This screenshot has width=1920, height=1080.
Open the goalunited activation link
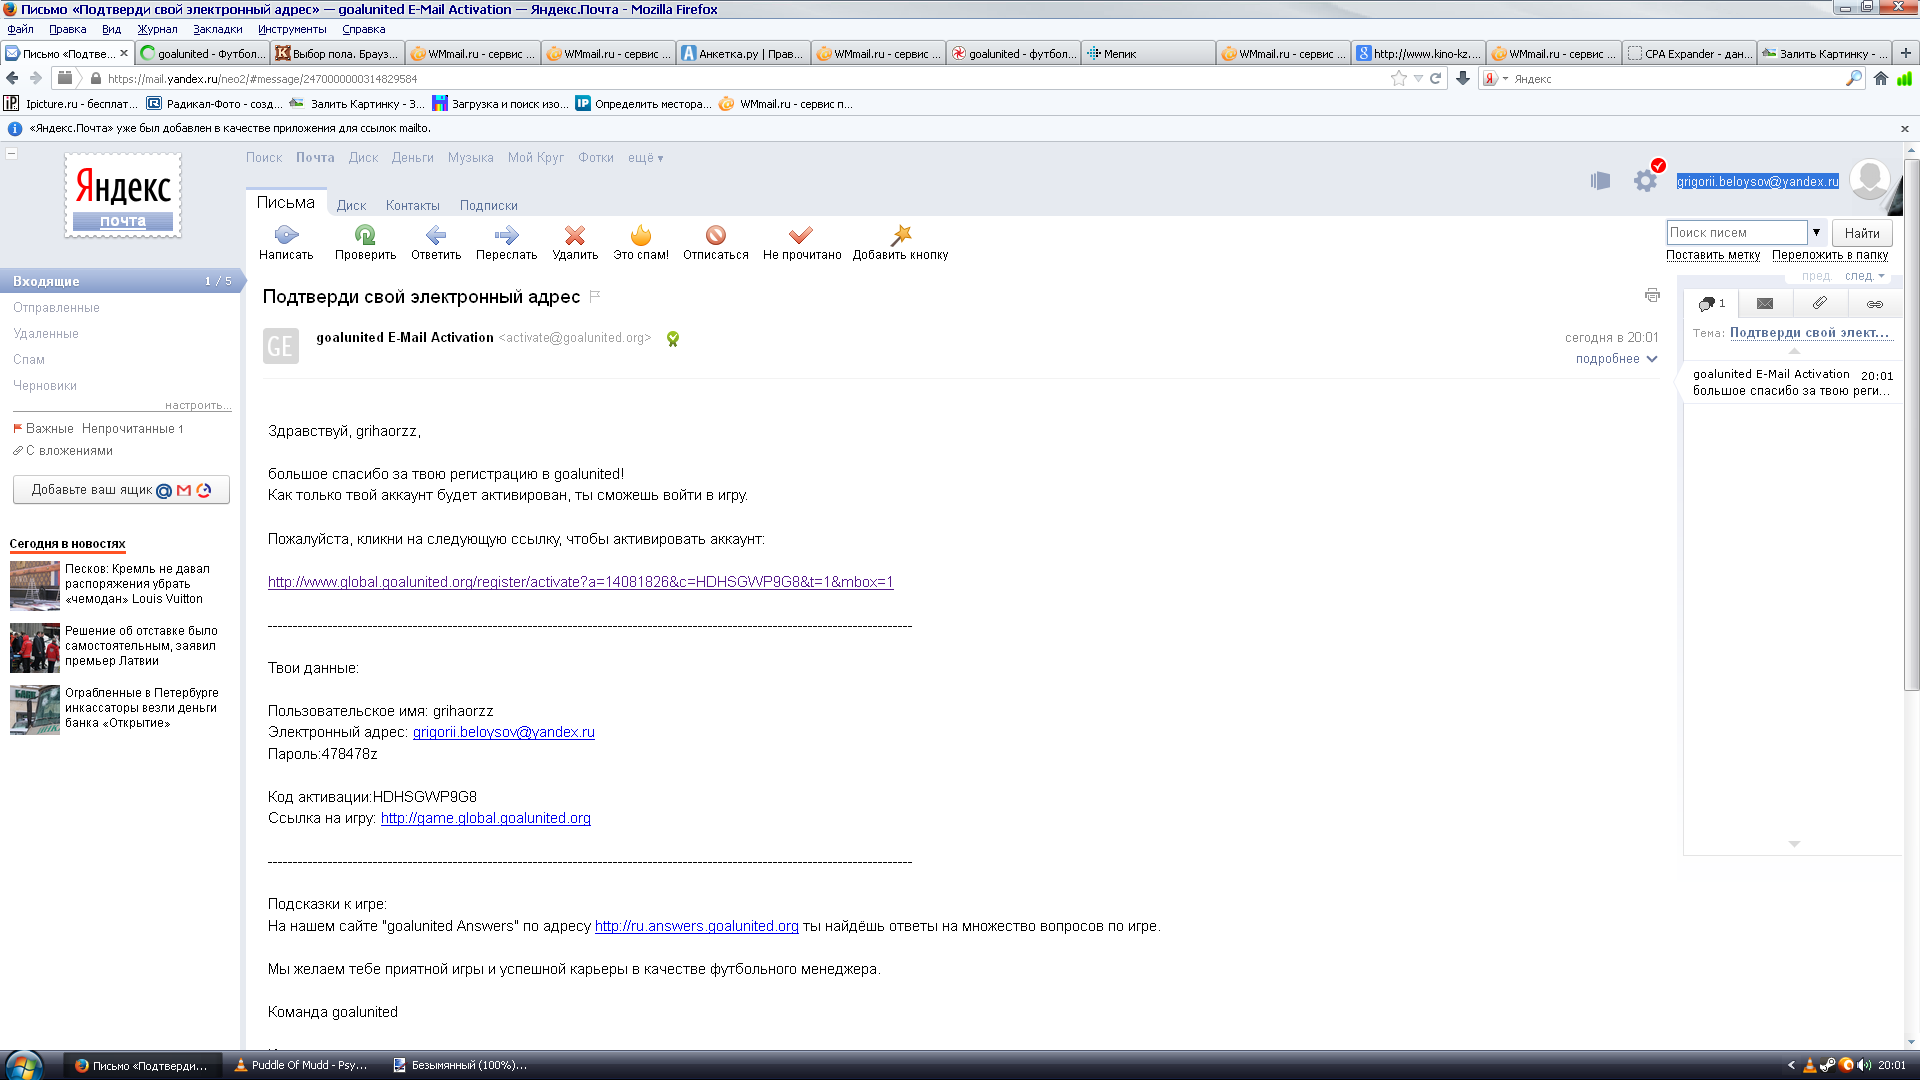[x=580, y=582]
